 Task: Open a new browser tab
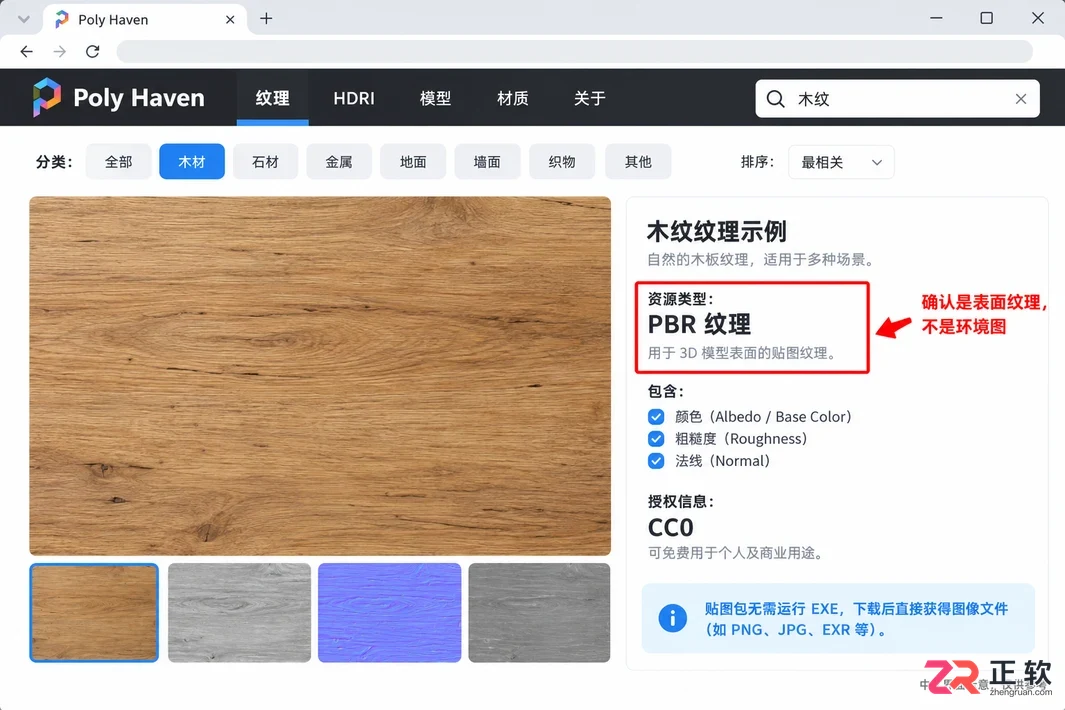(266, 18)
